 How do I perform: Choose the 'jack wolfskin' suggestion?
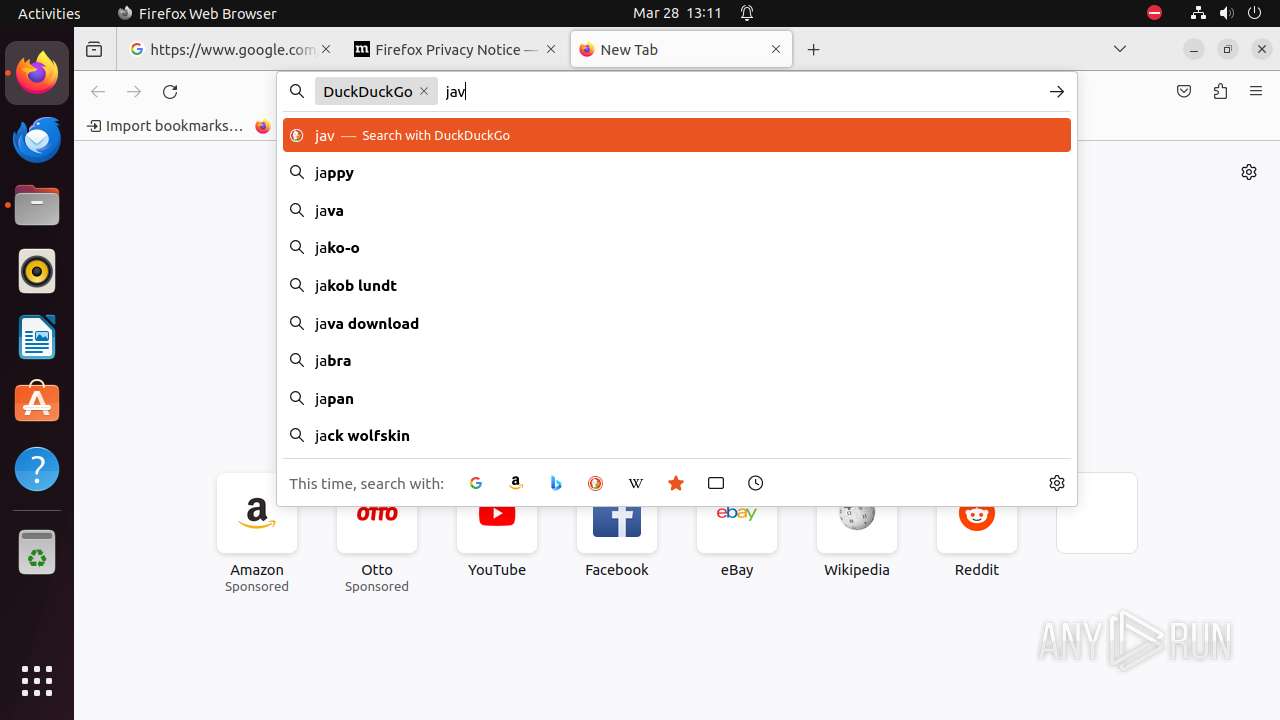[677, 436]
